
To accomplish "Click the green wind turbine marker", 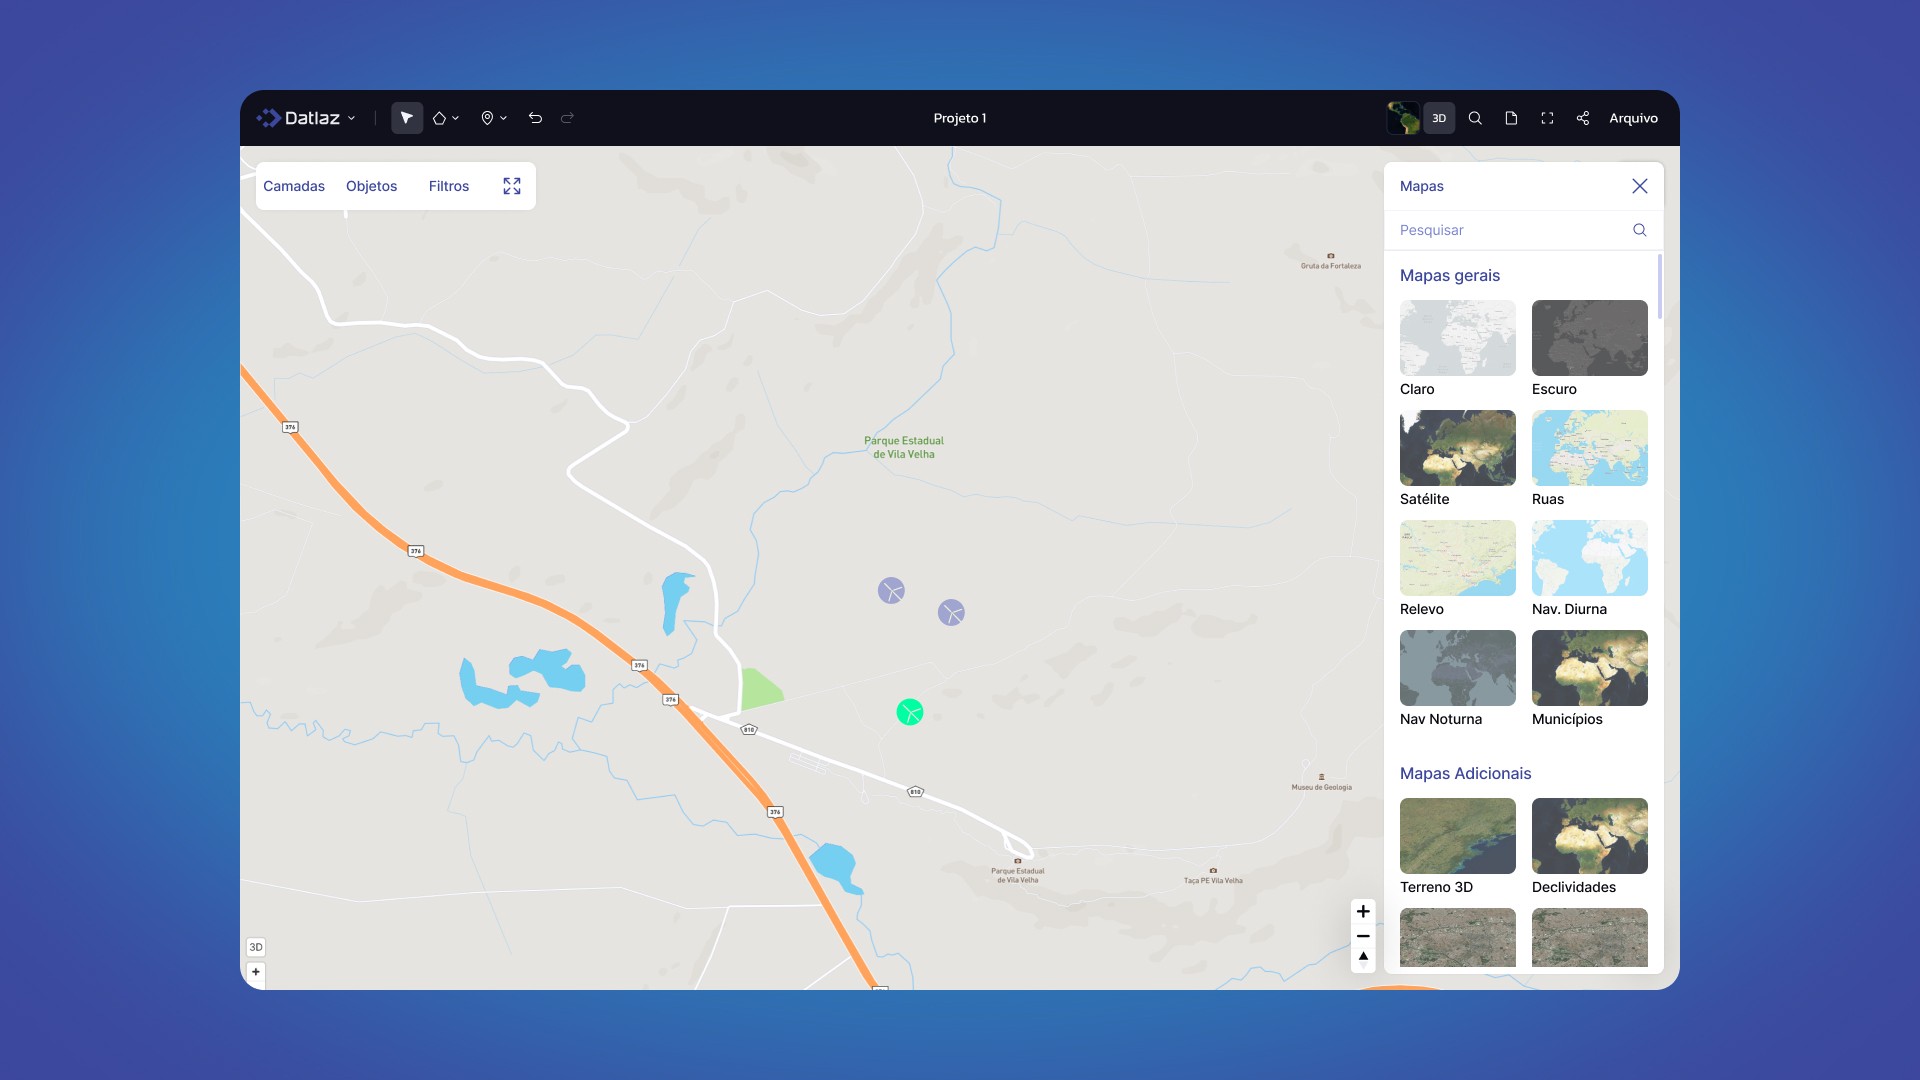I will (909, 712).
